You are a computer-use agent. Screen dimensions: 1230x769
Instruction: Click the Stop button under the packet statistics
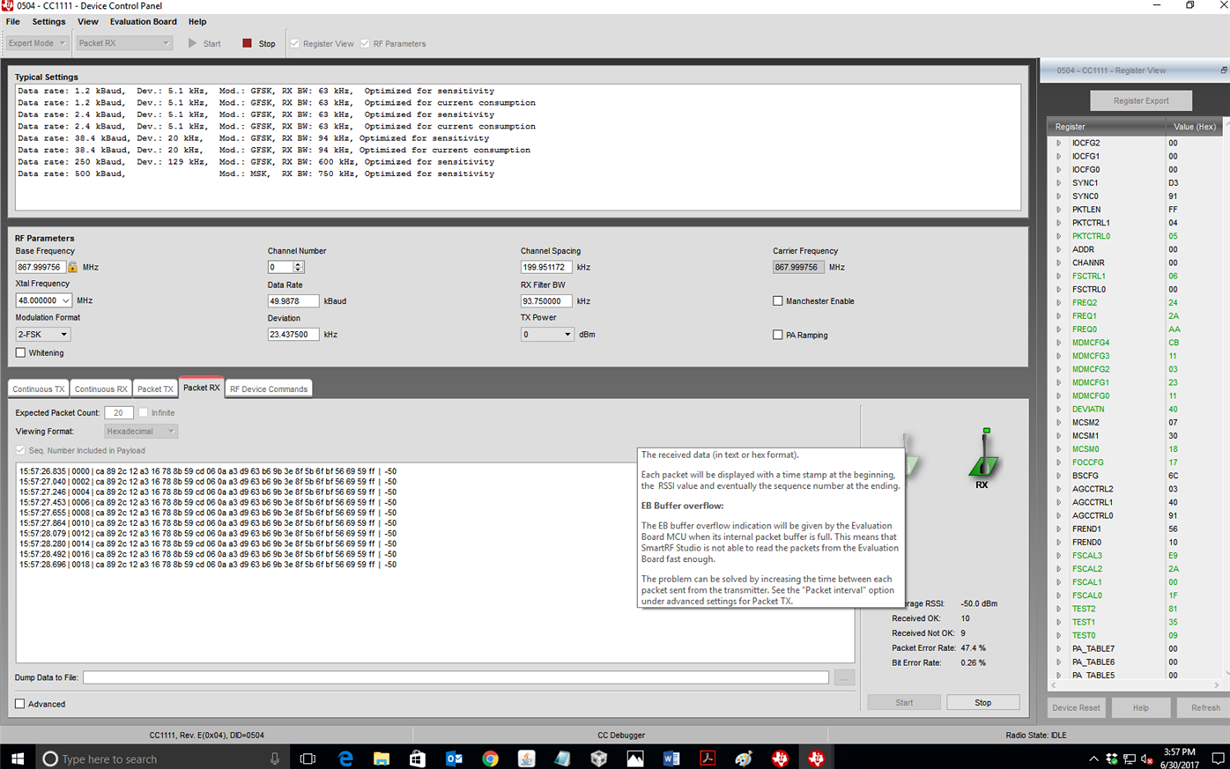click(983, 702)
